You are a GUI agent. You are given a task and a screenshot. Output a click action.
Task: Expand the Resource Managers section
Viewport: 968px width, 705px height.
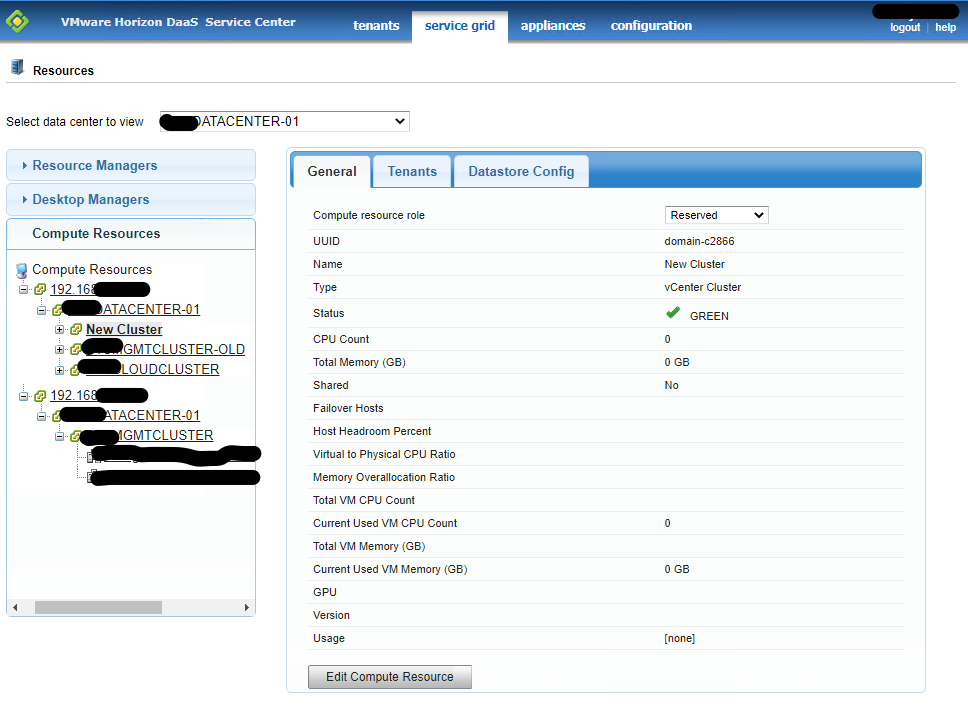coord(131,165)
